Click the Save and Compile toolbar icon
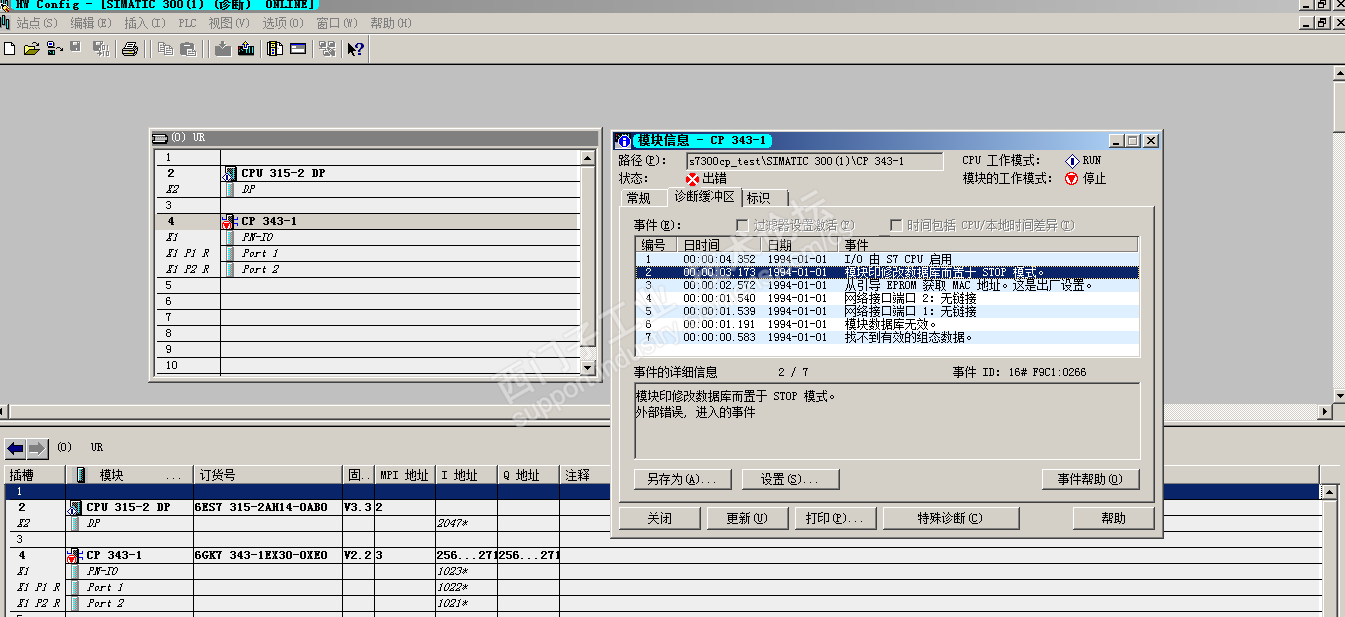 coord(101,48)
